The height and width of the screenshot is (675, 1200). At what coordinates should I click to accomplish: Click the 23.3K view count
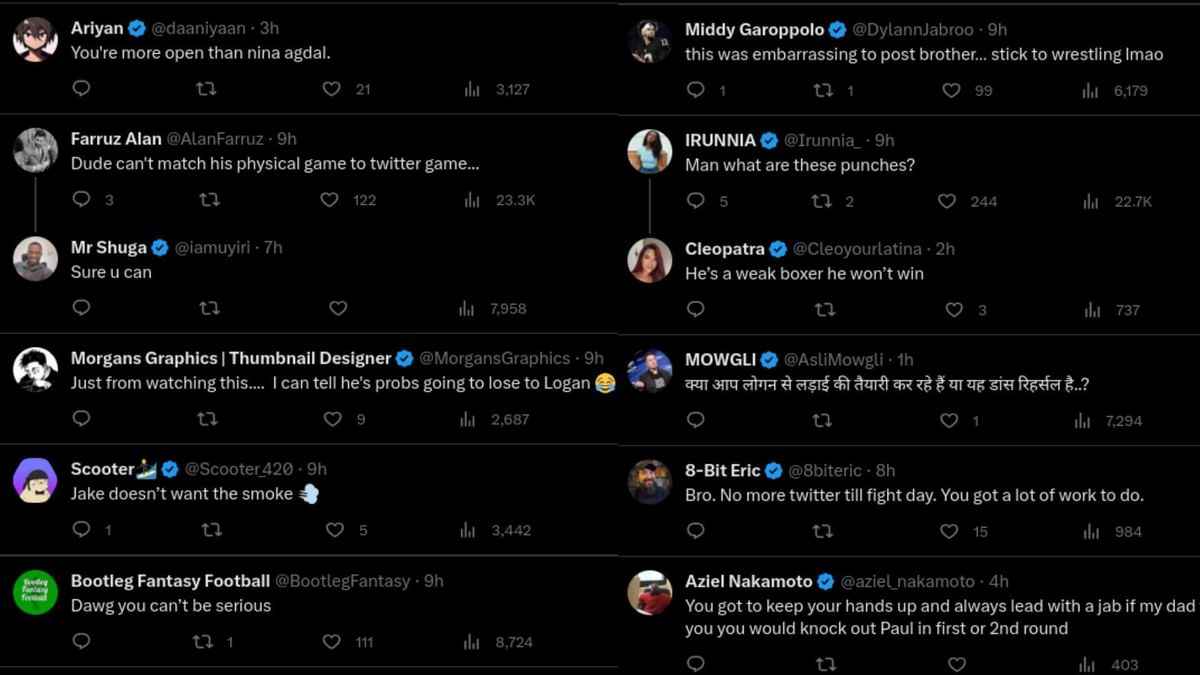(515, 199)
